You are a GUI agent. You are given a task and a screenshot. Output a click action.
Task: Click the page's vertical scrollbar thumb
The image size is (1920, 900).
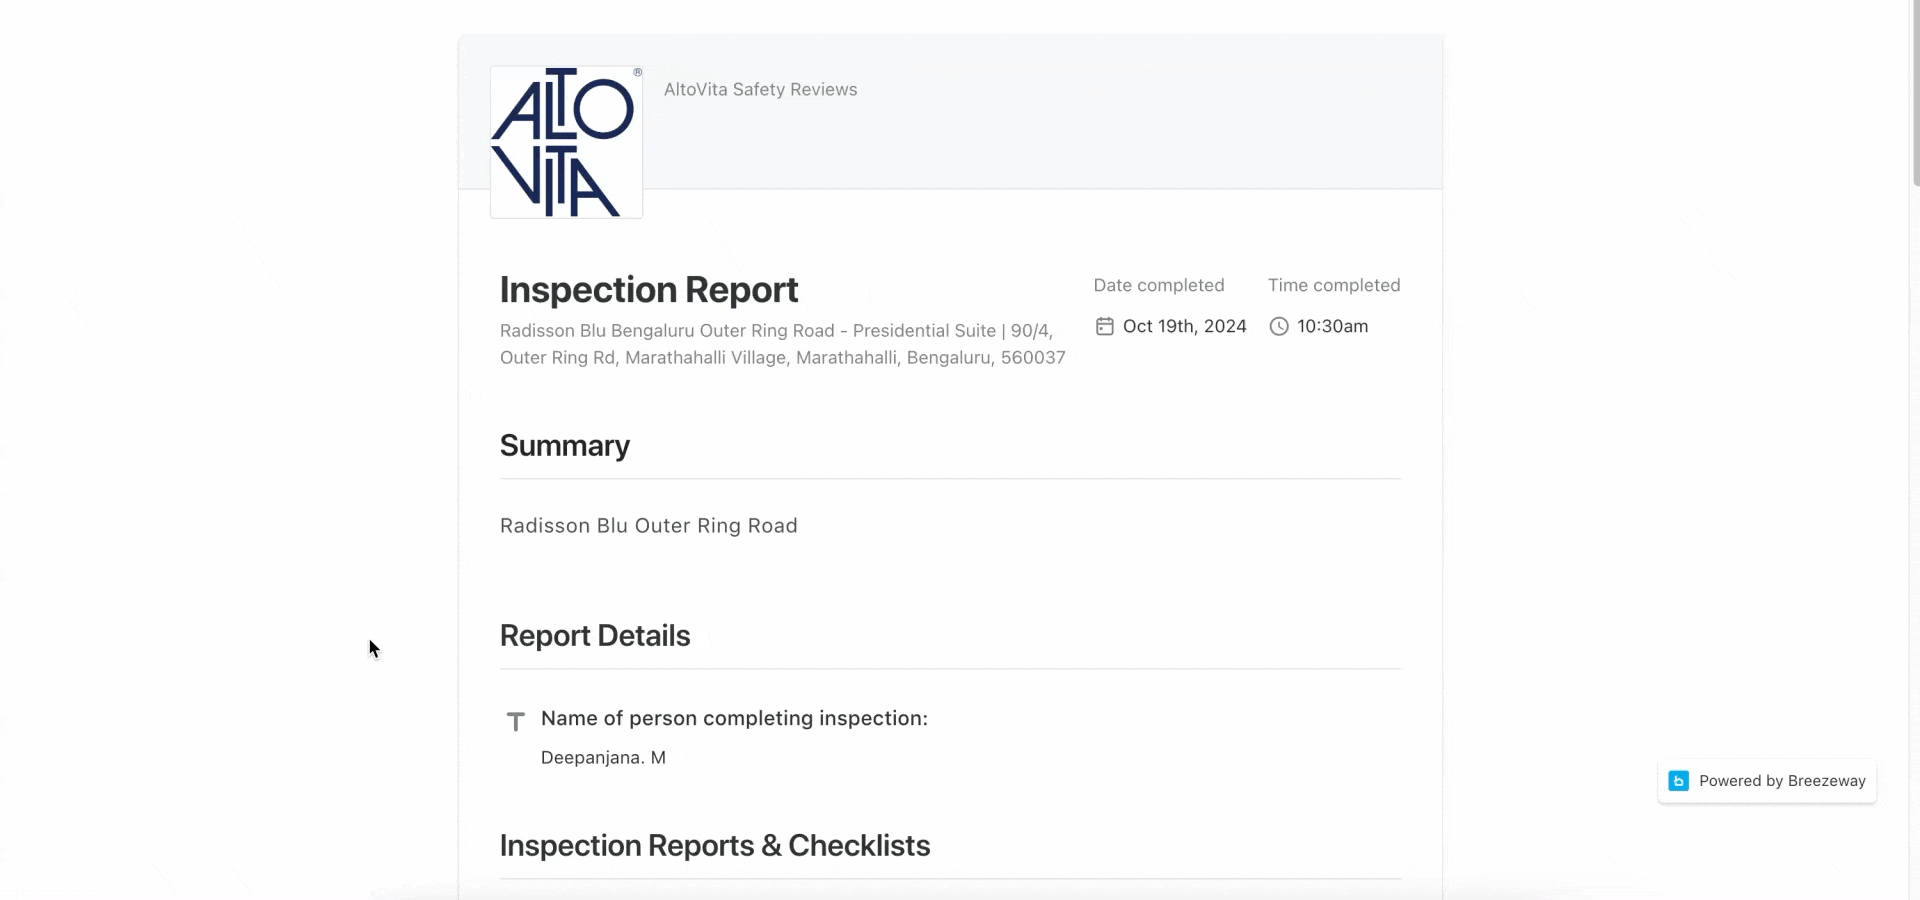pos(1914,95)
